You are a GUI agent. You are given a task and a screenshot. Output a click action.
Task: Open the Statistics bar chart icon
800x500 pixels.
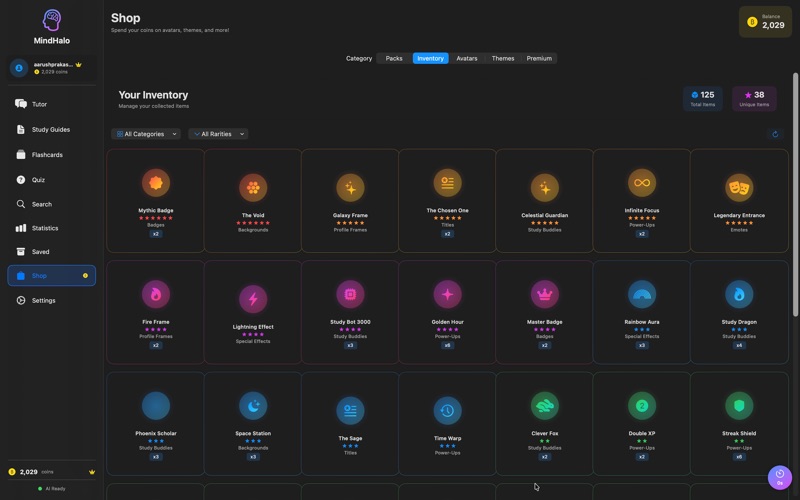(21, 228)
